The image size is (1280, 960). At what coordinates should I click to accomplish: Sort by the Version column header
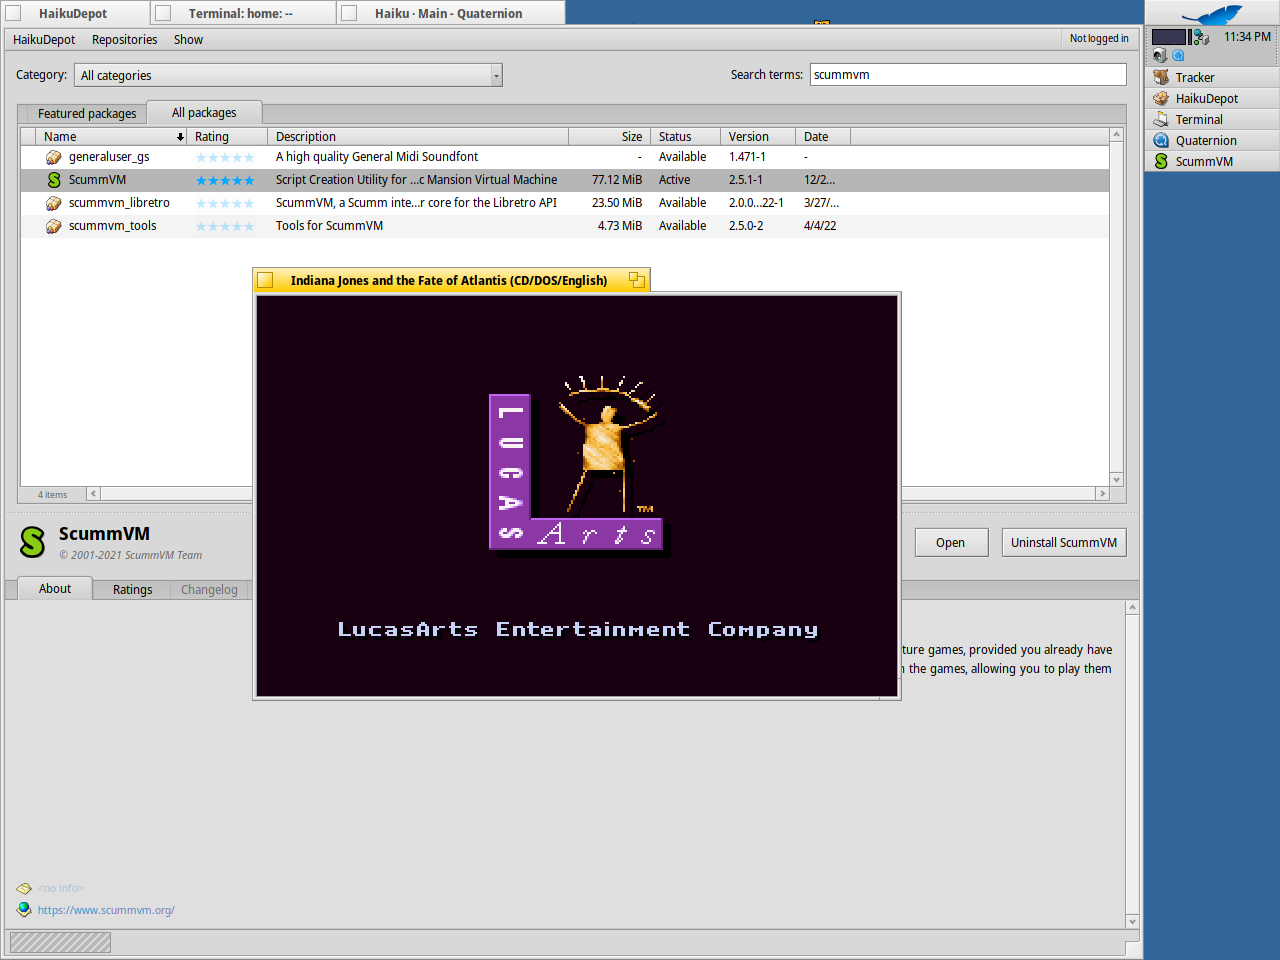(758, 137)
